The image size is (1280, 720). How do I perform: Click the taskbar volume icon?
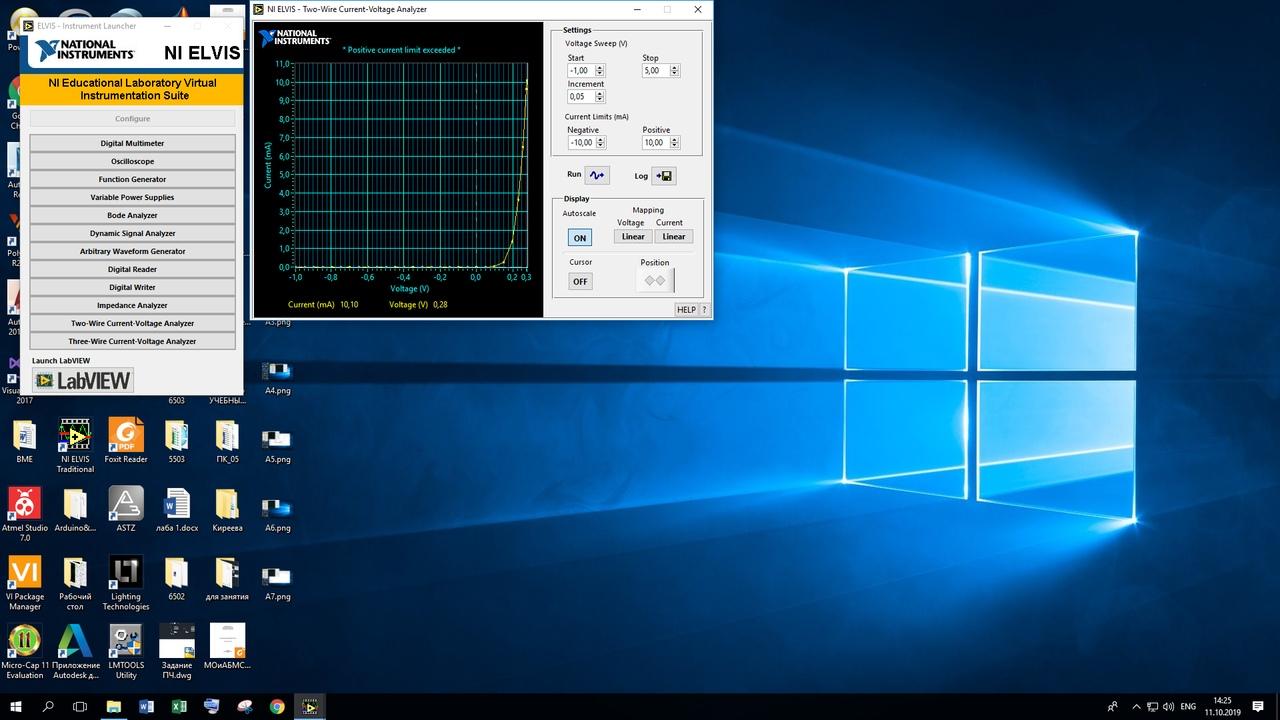pyautogui.click(x=1167, y=706)
